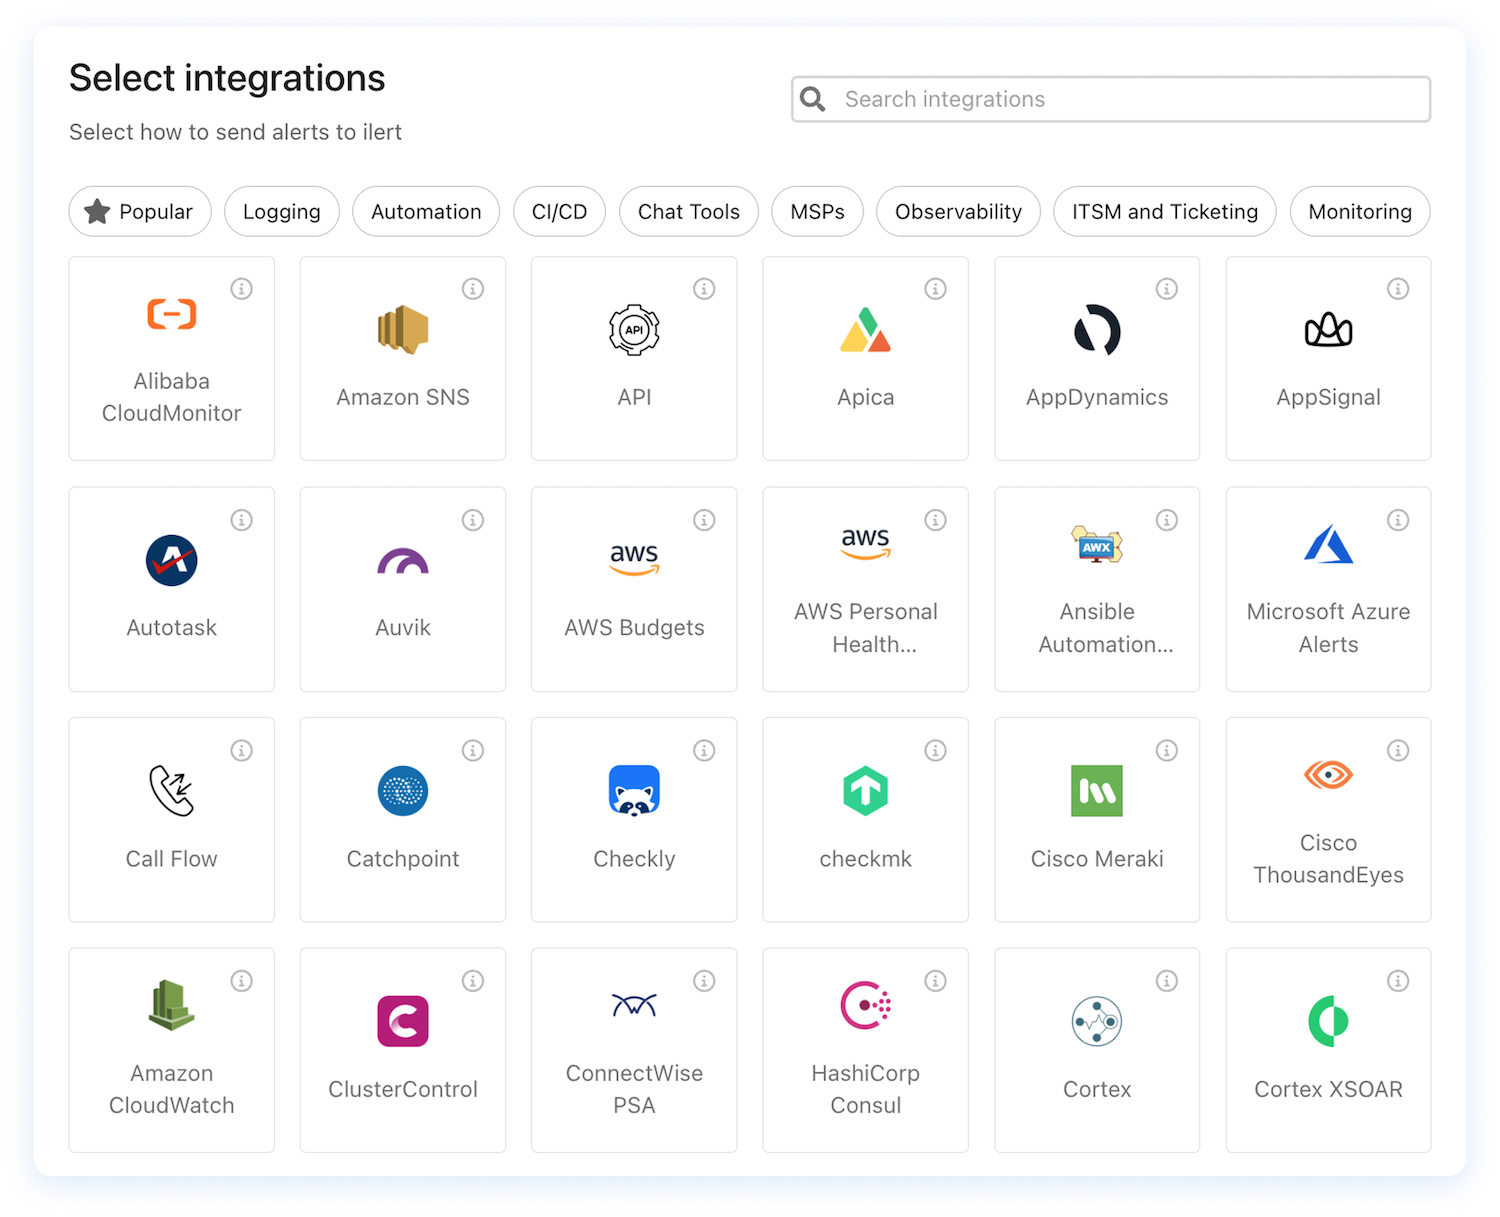The width and height of the screenshot is (1500, 1217).
Task: Select the Cortex logo icon
Action: (1097, 1021)
